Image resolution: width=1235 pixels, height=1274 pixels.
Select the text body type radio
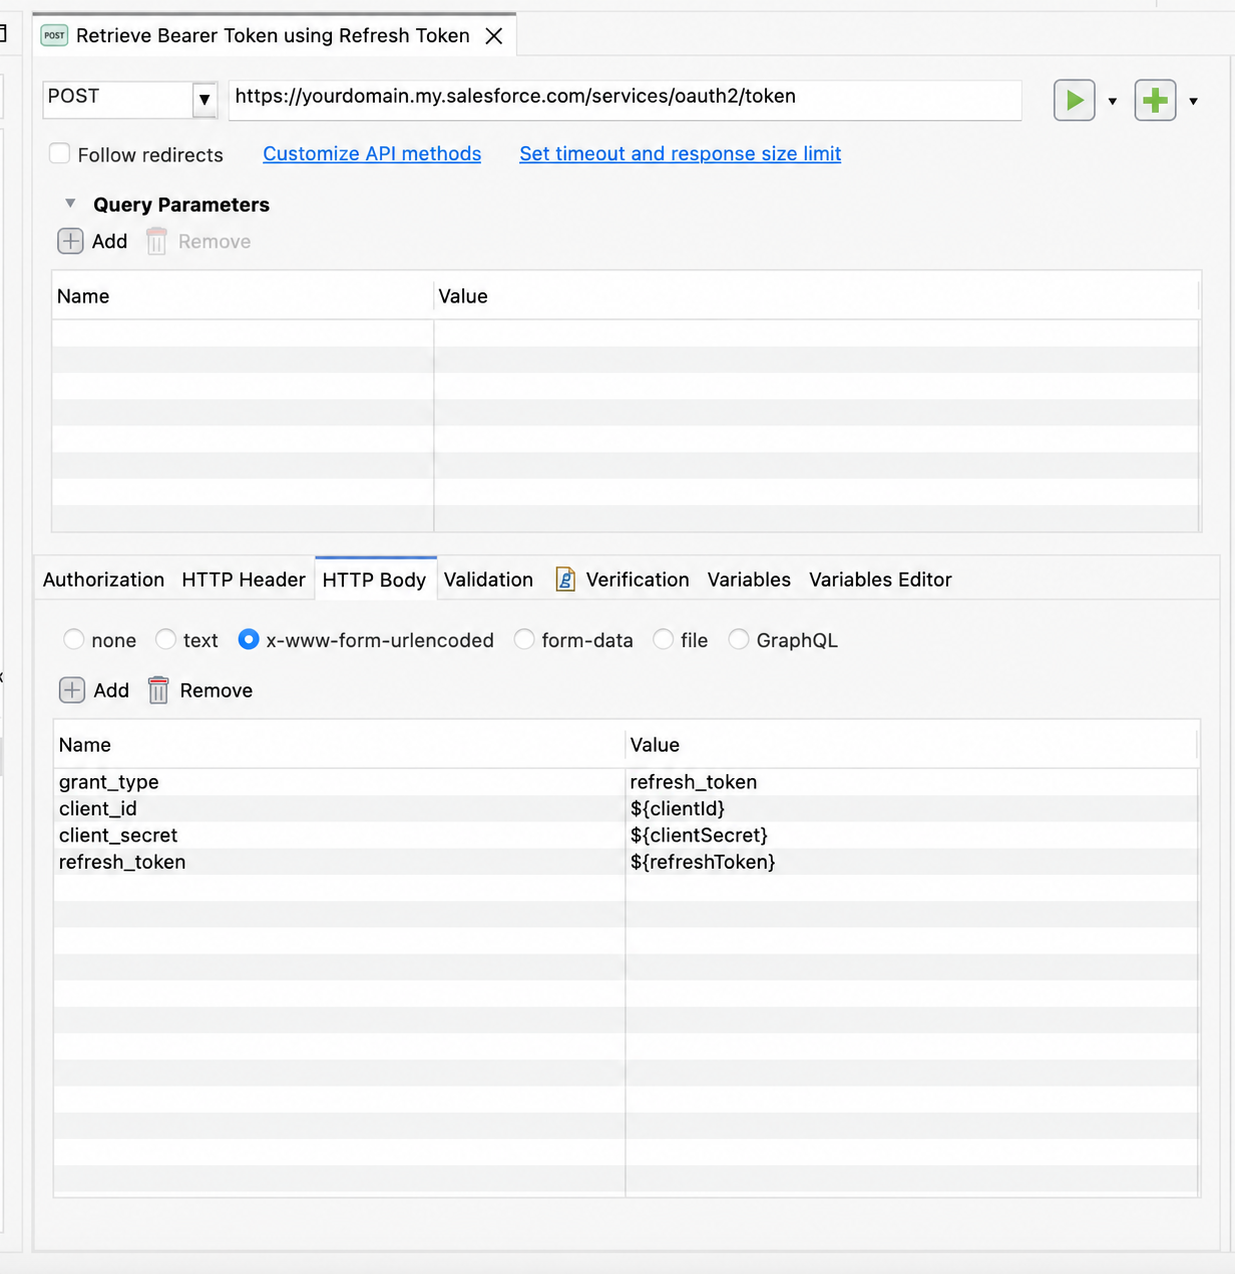(x=166, y=640)
